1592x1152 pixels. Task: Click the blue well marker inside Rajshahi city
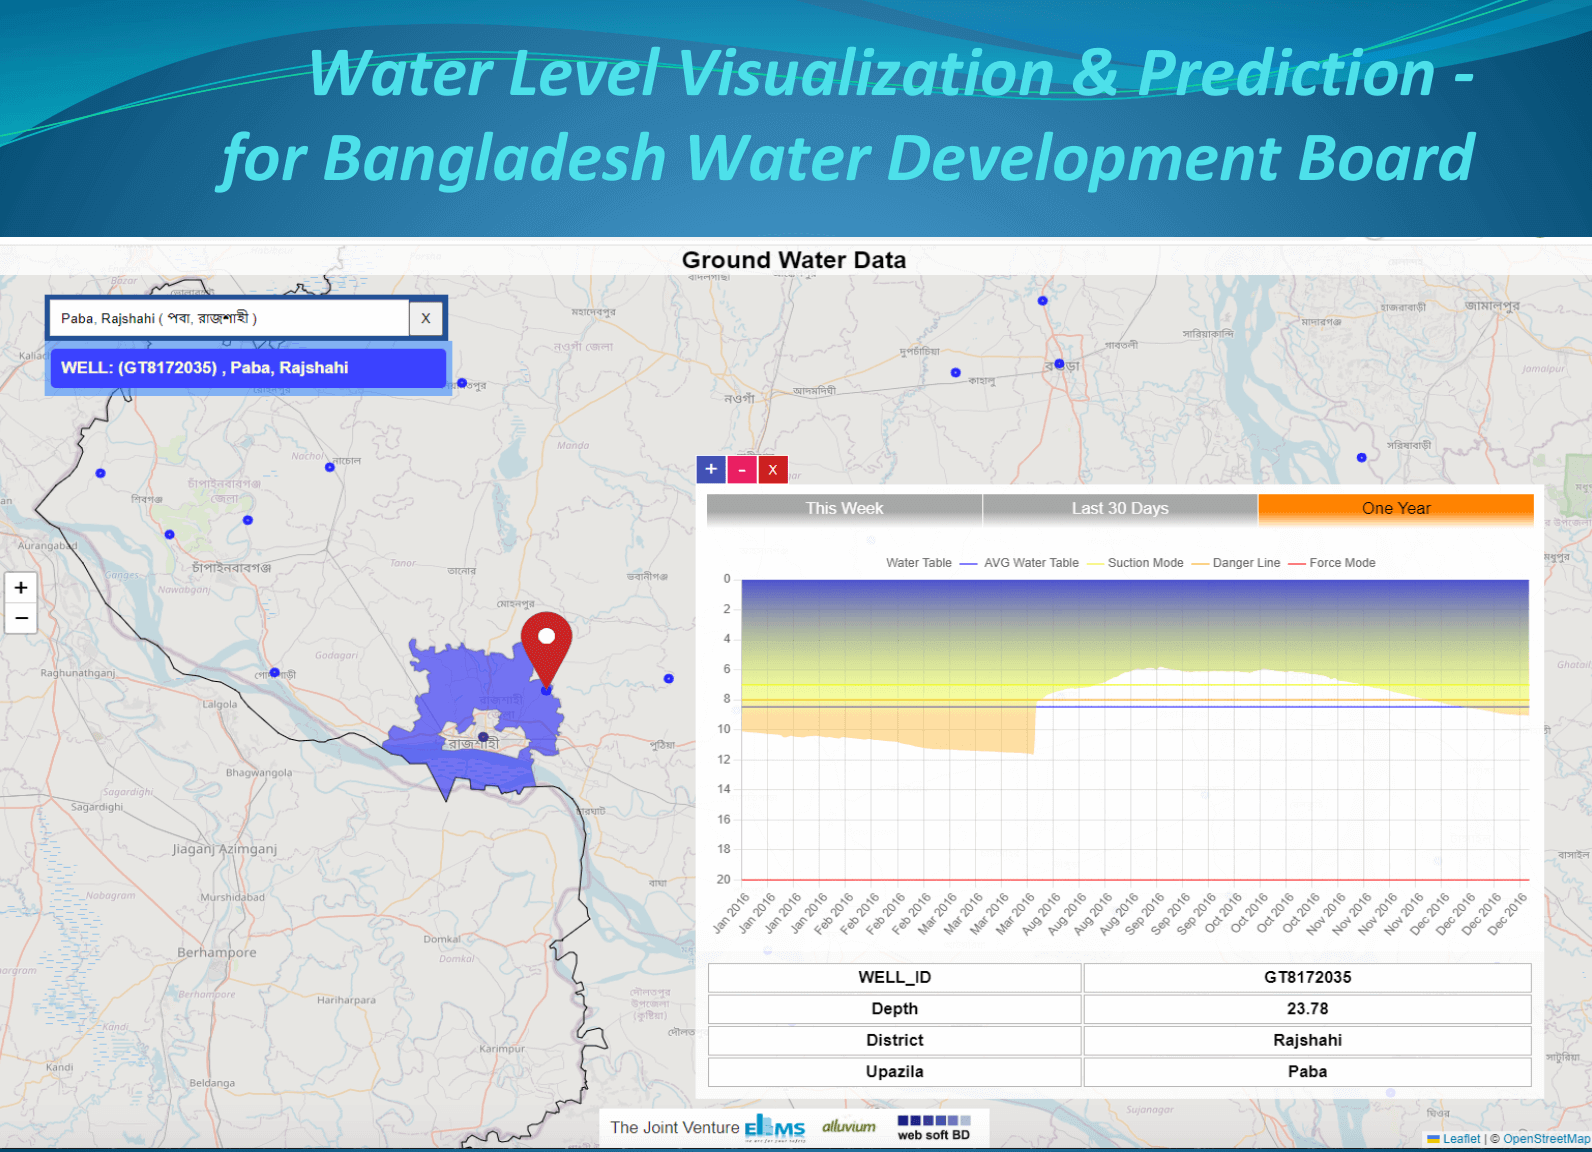coord(483,737)
